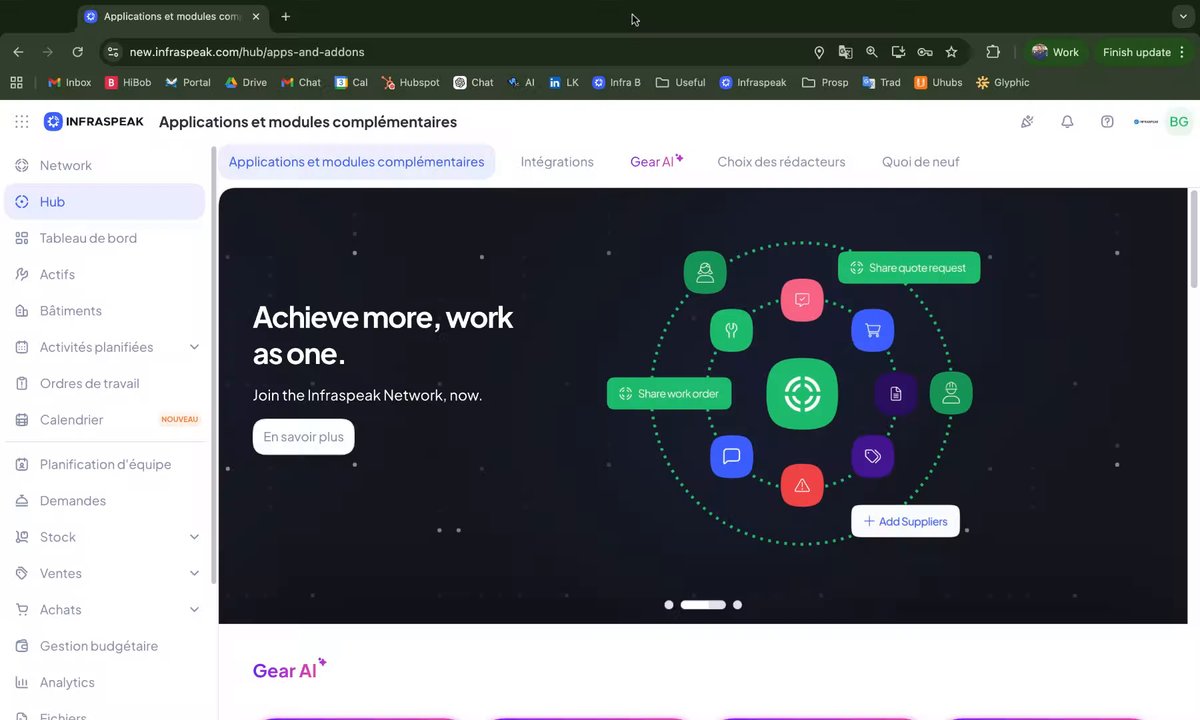Open the browser extensions puzzle icon
Image resolution: width=1200 pixels, height=720 pixels.
pos(993,52)
